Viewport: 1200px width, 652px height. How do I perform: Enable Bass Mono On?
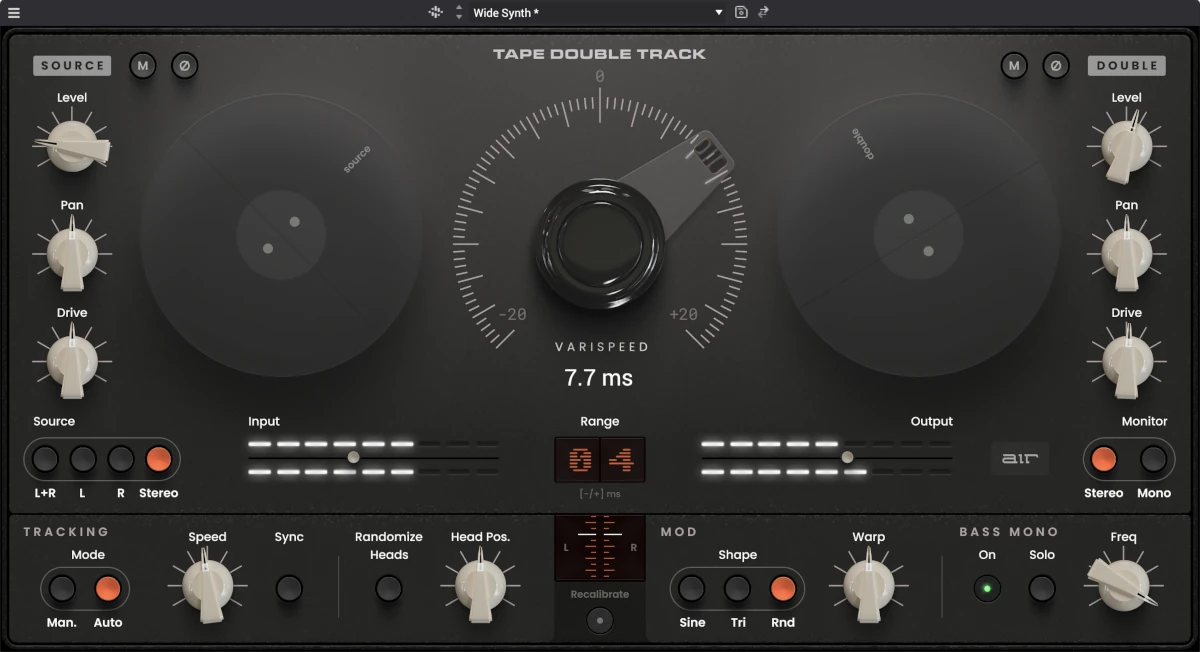click(x=987, y=590)
